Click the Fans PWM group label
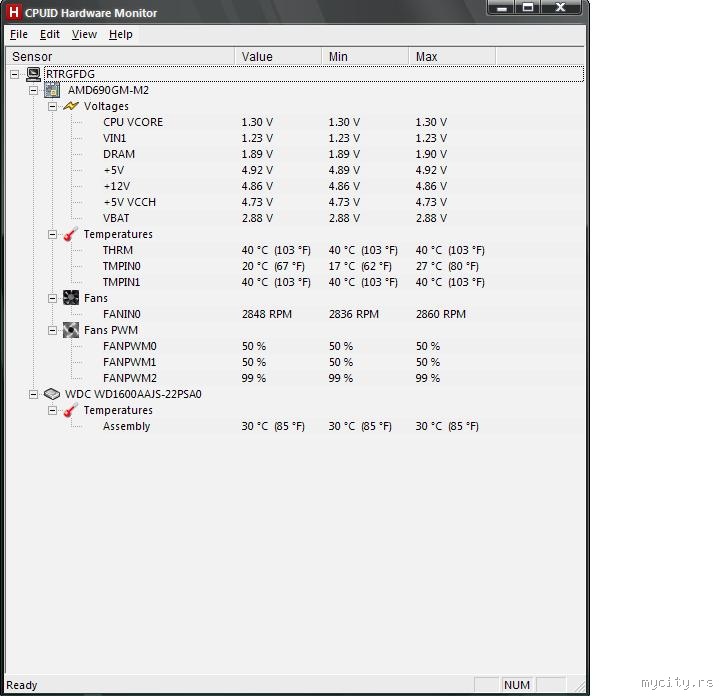Viewport: 720px width, 696px height. point(111,330)
